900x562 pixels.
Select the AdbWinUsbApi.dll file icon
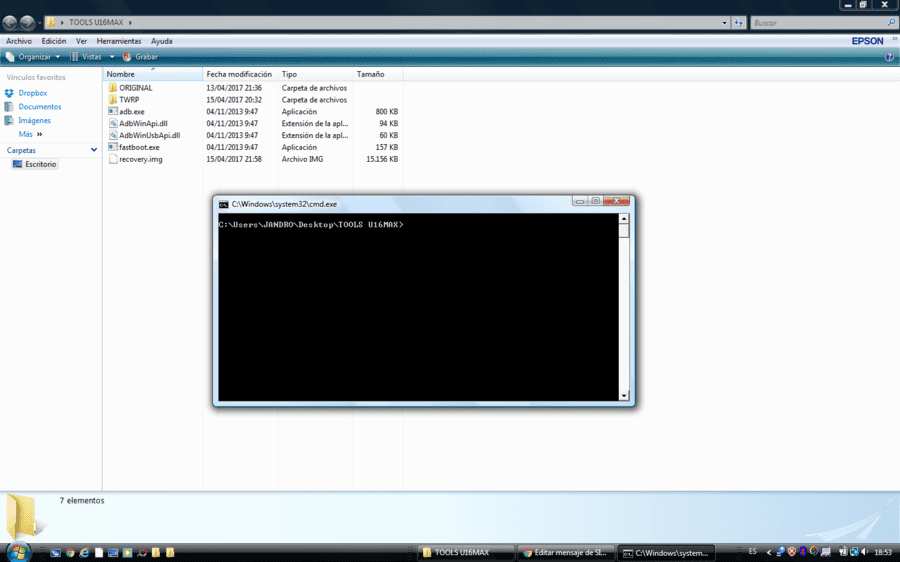click(112, 135)
